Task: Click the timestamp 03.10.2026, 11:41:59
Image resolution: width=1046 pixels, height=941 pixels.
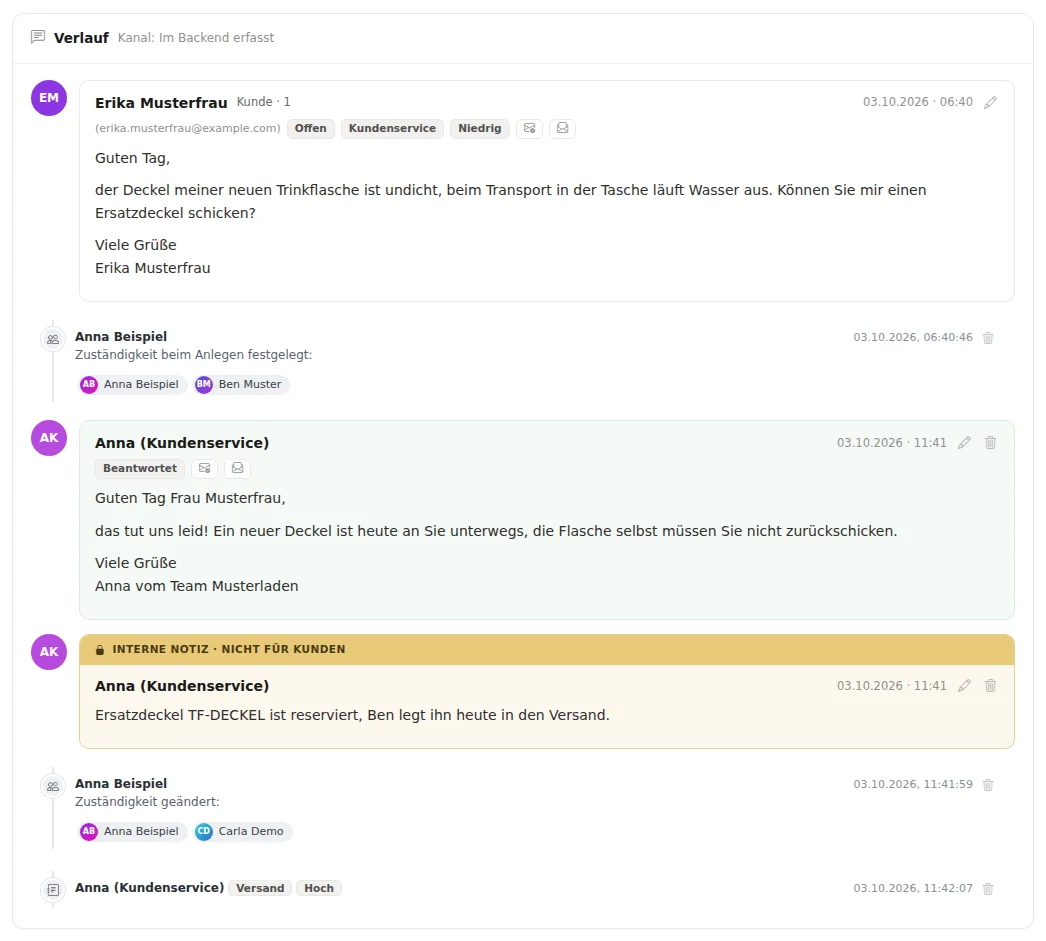Action: tap(913, 784)
